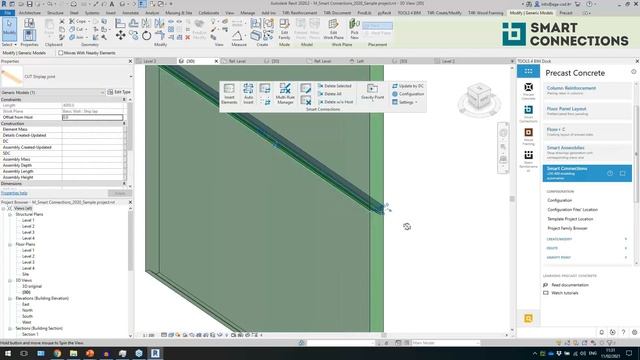Click Read documentation link
Image resolution: width=640 pixels, height=360 pixels.
(x=570, y=285)
